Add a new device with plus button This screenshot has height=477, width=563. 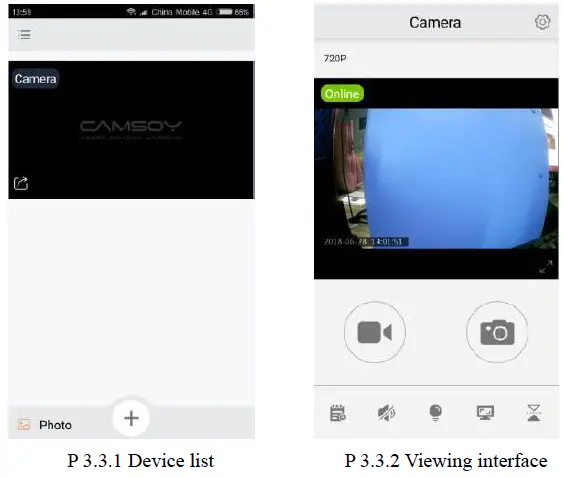click(x=131, y=418)
